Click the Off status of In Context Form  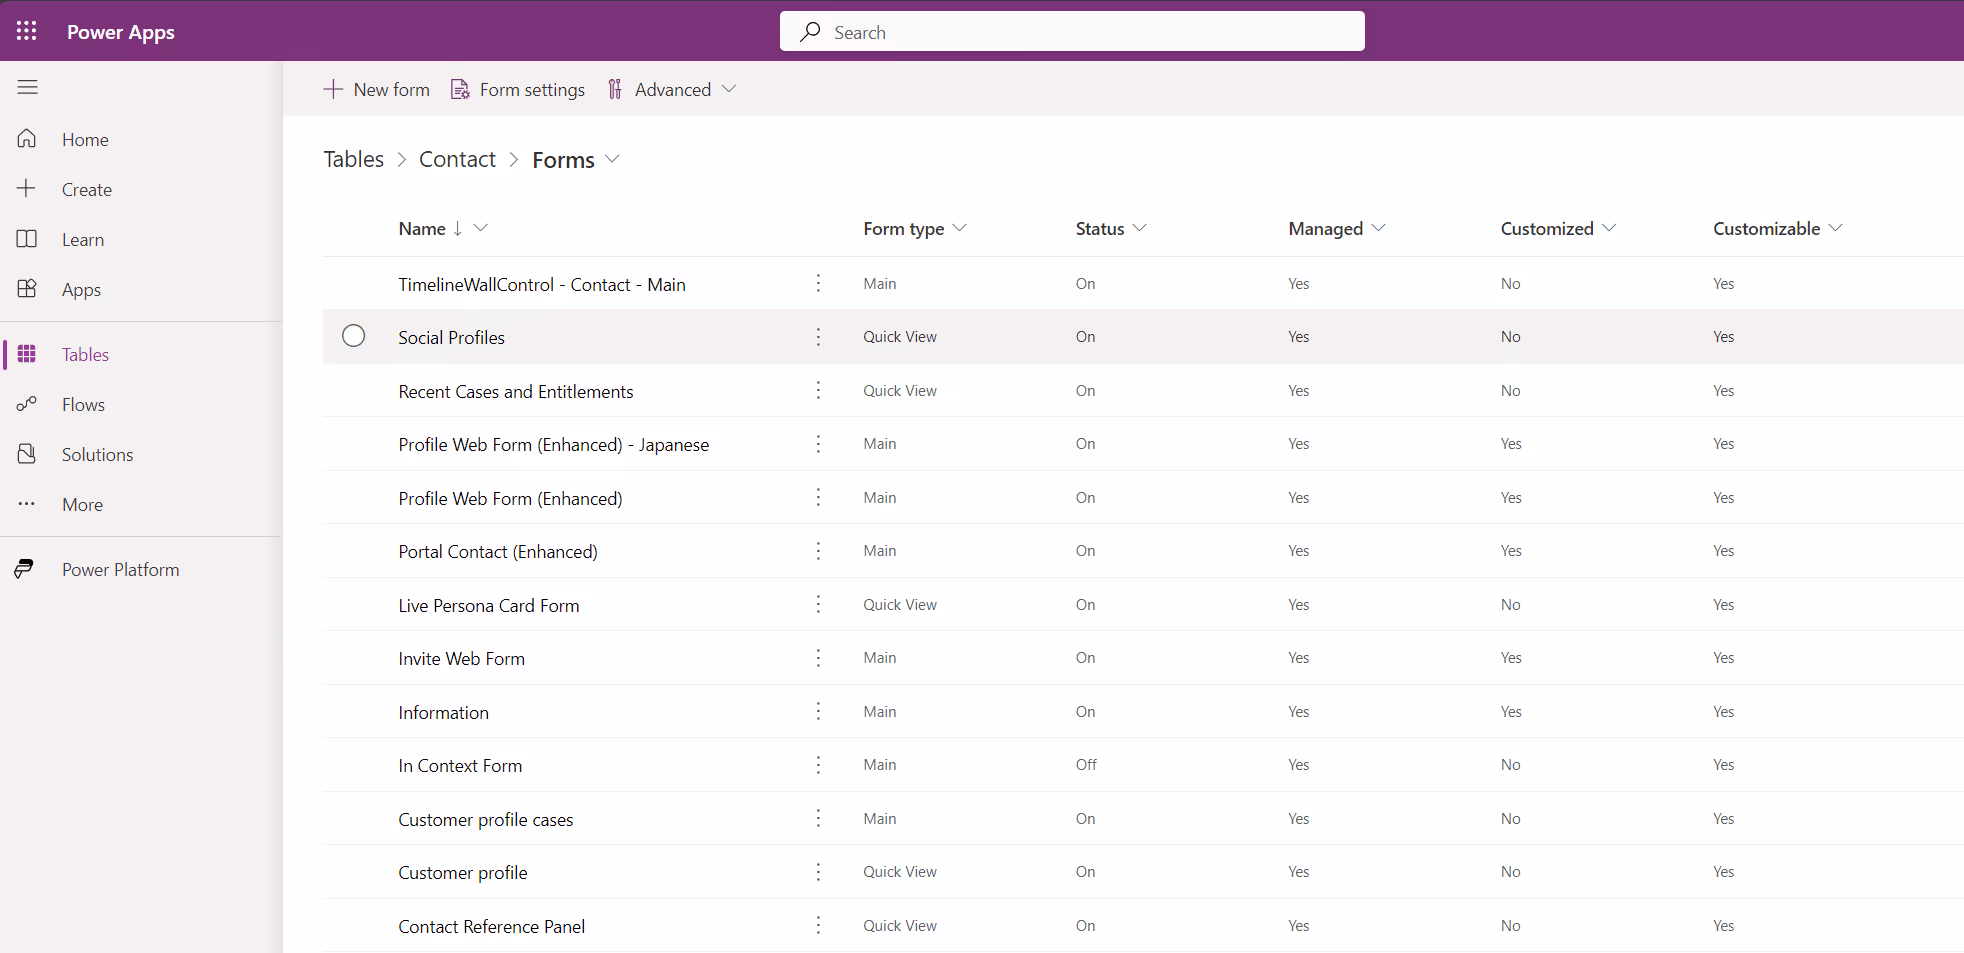point(1086,765)
